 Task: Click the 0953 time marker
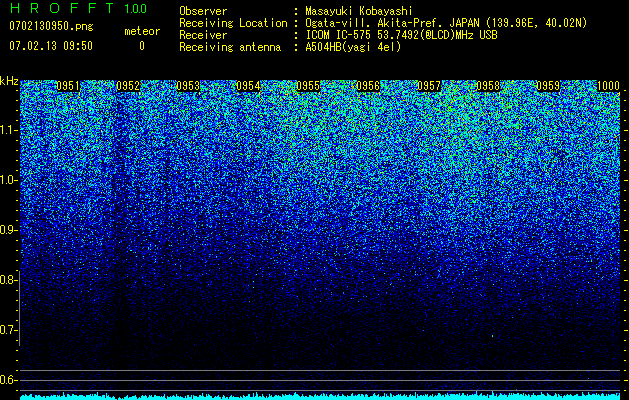[188, 86]
